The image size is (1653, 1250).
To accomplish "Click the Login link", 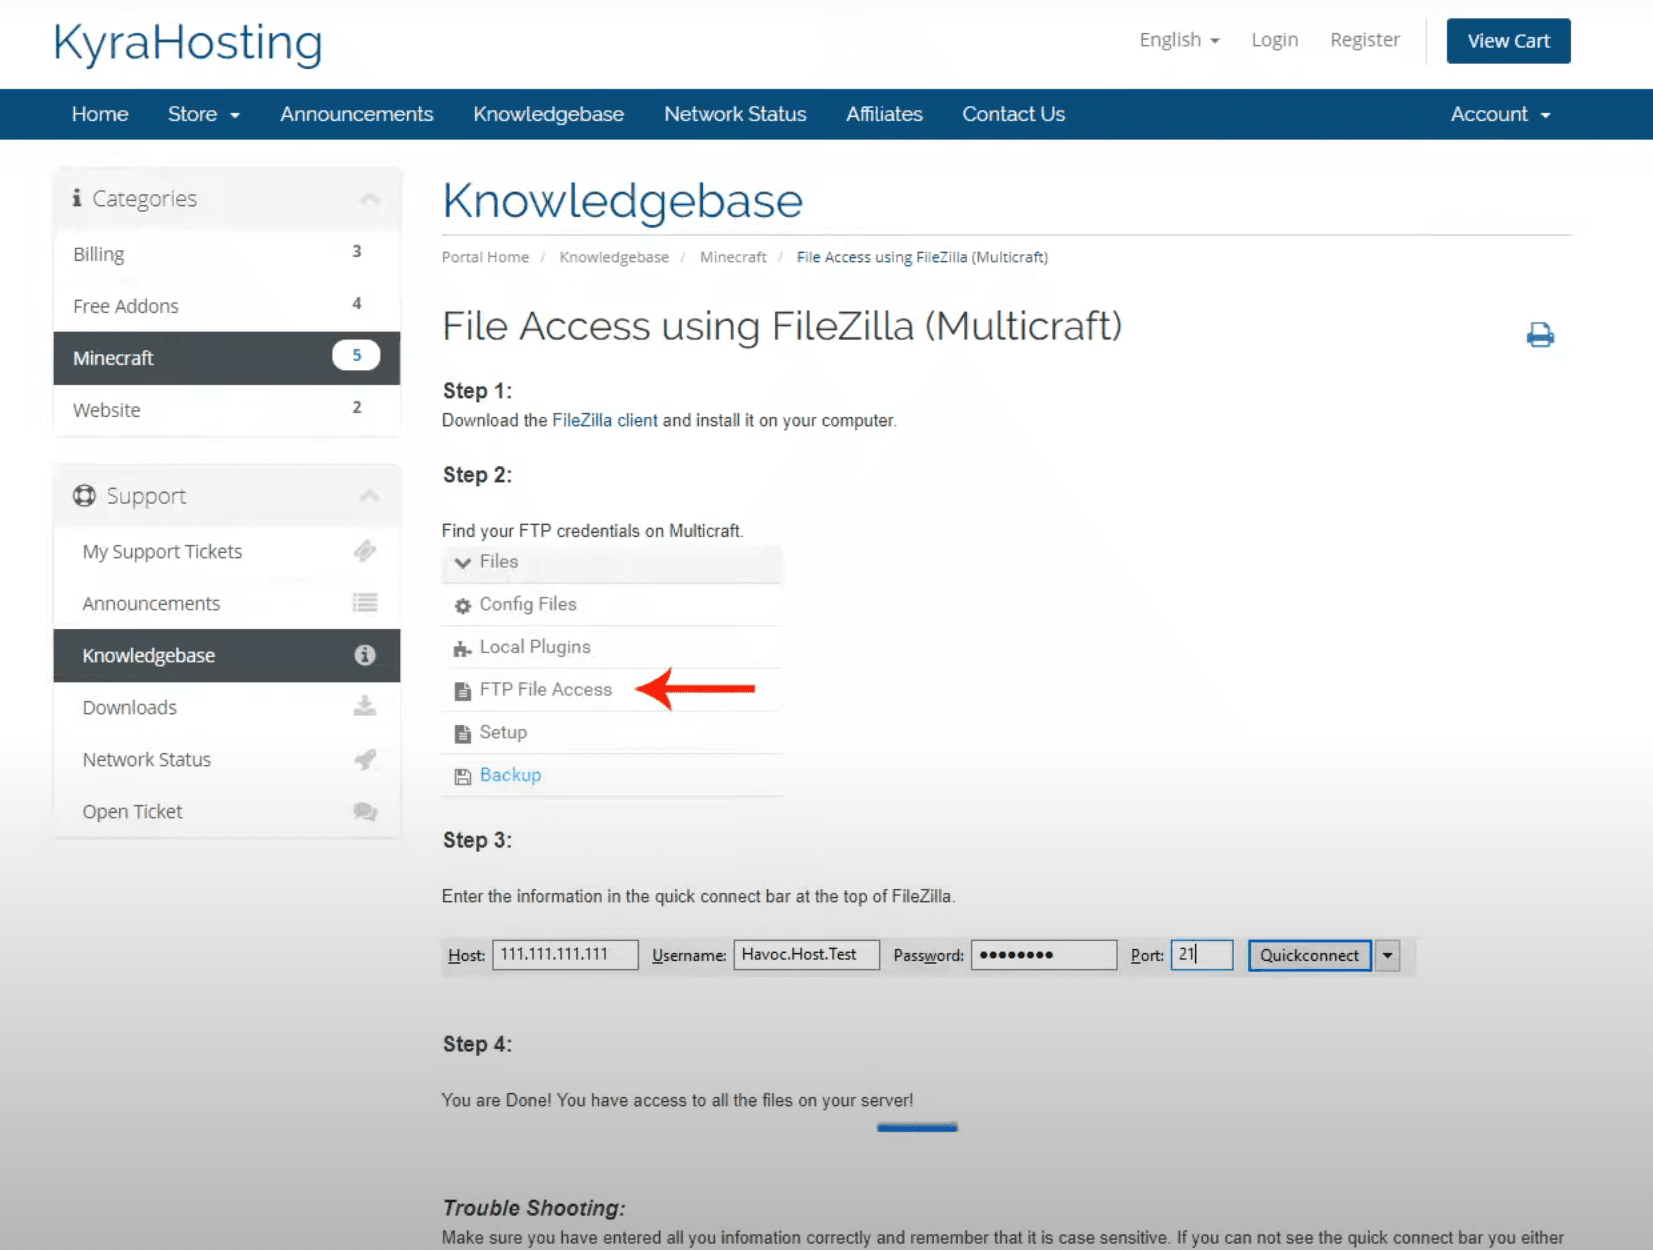I will (1274, 40).
